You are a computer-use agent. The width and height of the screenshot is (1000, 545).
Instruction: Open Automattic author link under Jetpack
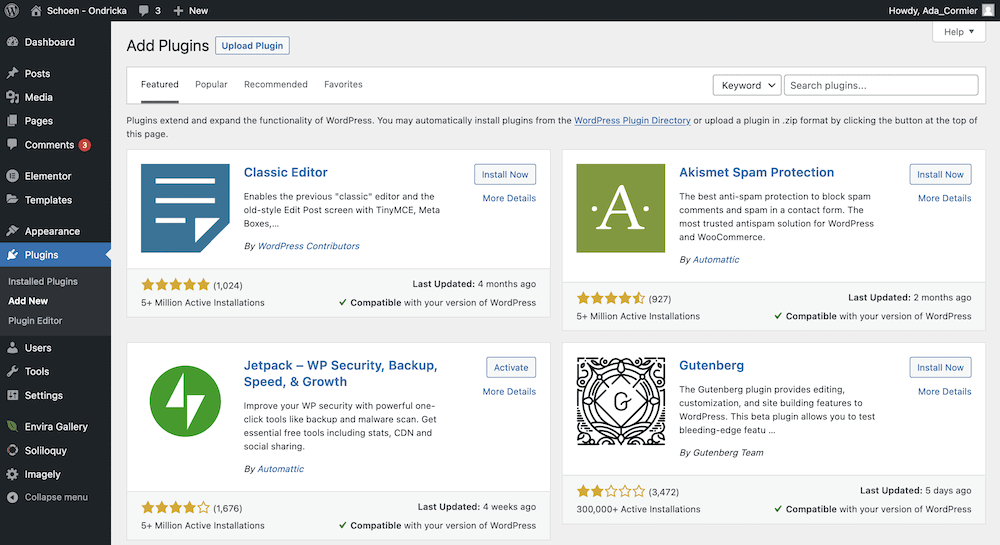(281, 469)
